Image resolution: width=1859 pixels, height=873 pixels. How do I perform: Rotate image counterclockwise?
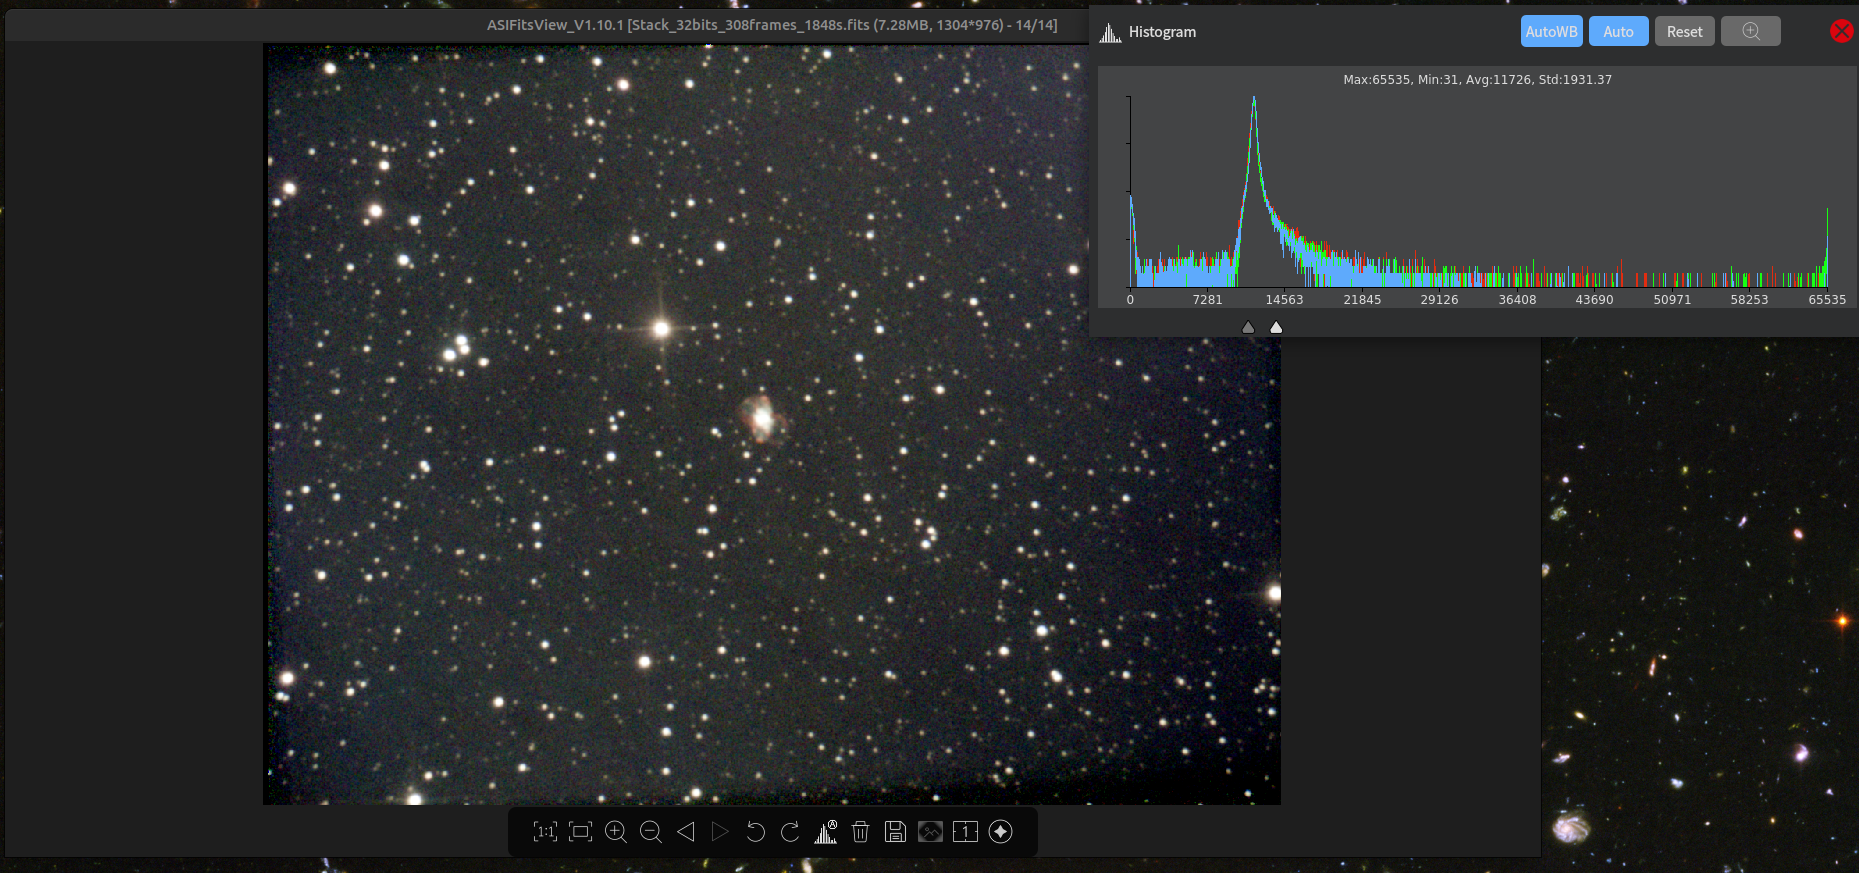755,832
